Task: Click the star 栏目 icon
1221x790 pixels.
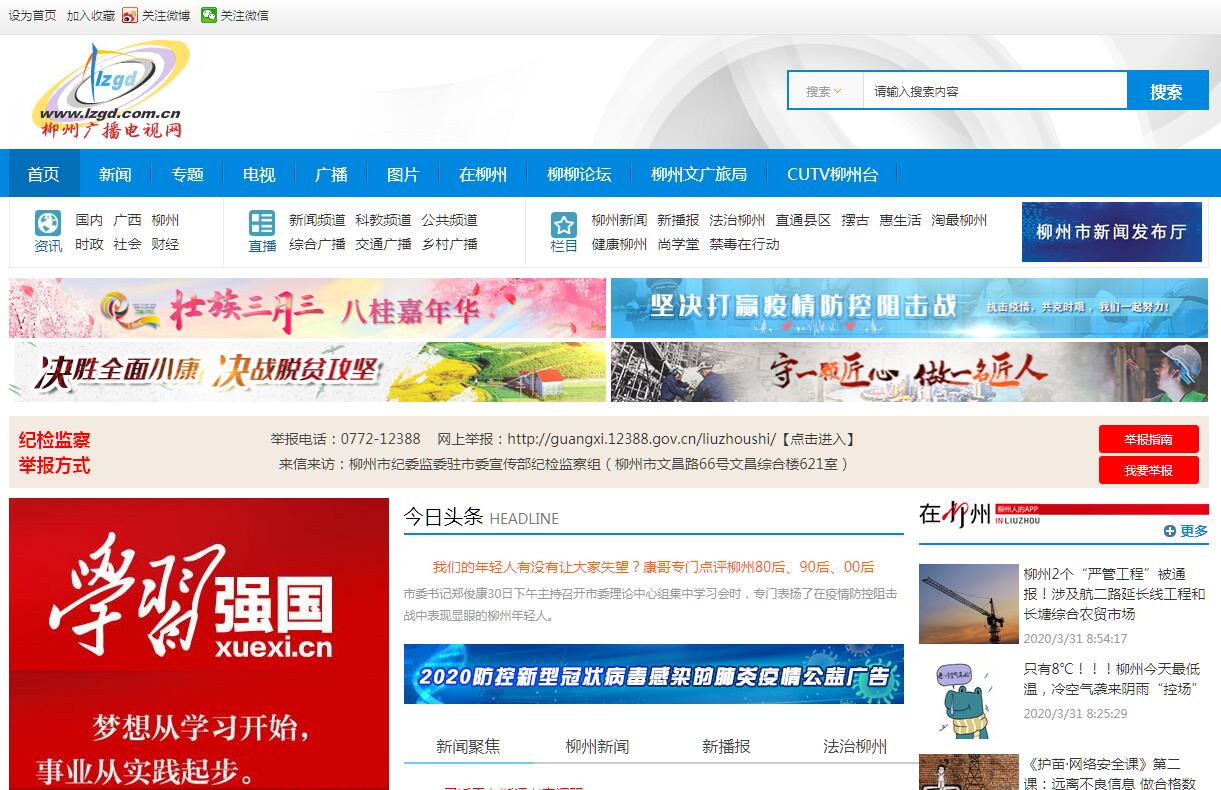Action: (564, 224)
